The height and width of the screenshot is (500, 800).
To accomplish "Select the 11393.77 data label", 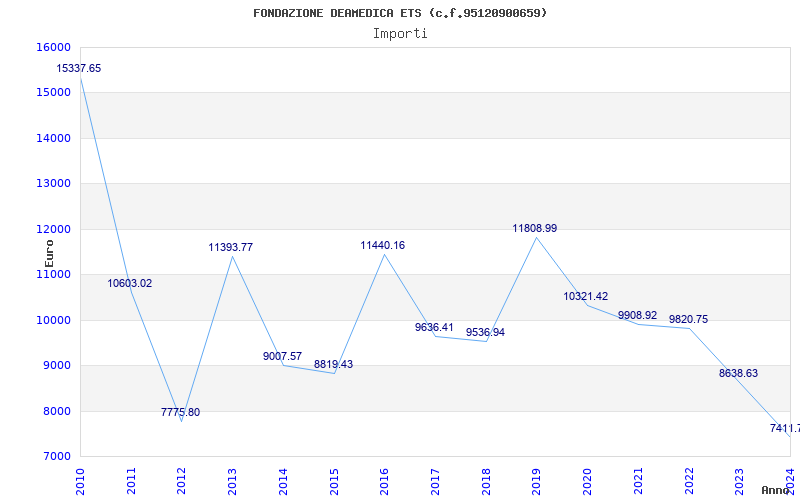I will click(231, 247).
